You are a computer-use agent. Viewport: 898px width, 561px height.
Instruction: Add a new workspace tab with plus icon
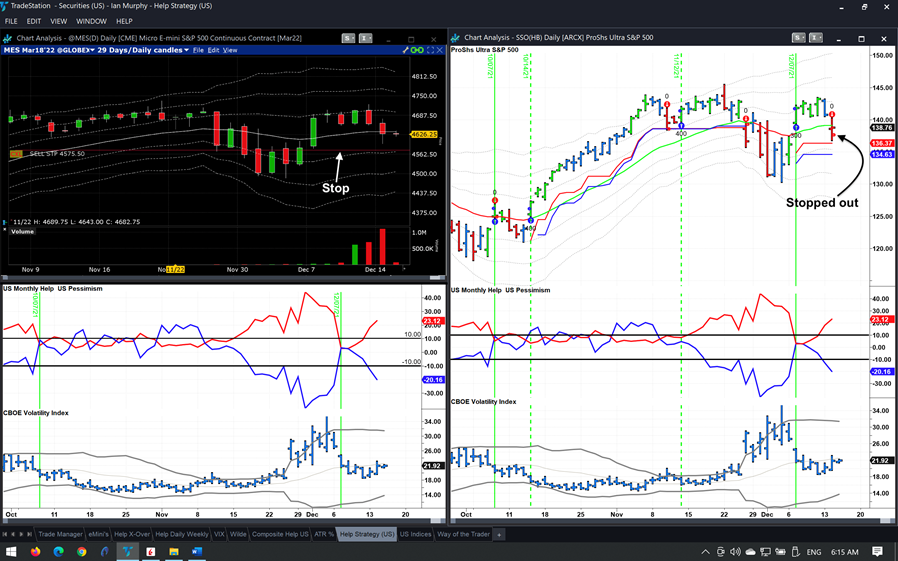pyautogui.click(x=499, y=535)
